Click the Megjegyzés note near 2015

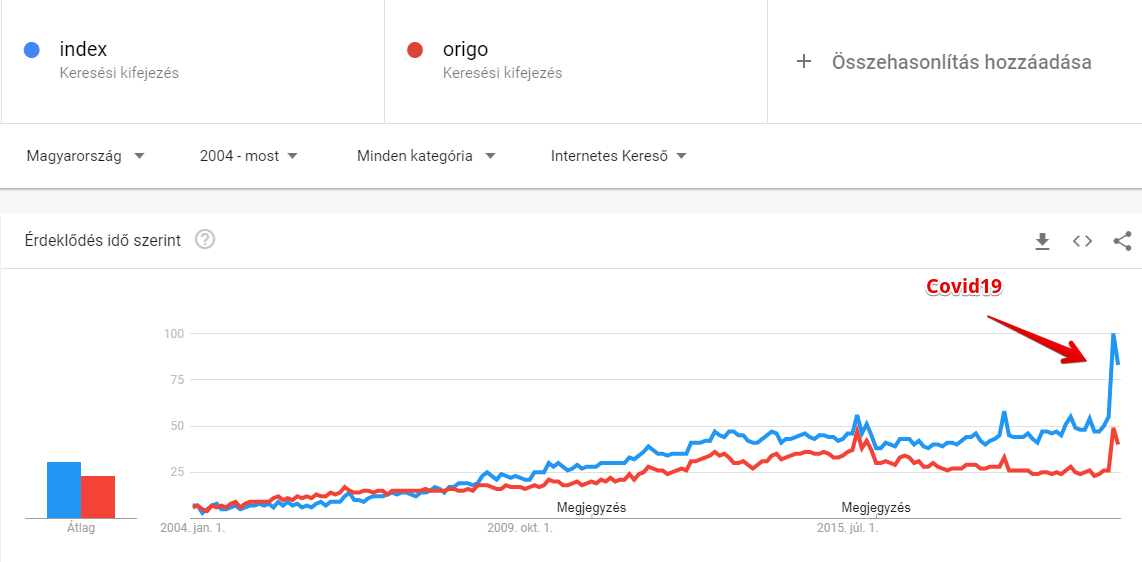click(x=875, y=507)
